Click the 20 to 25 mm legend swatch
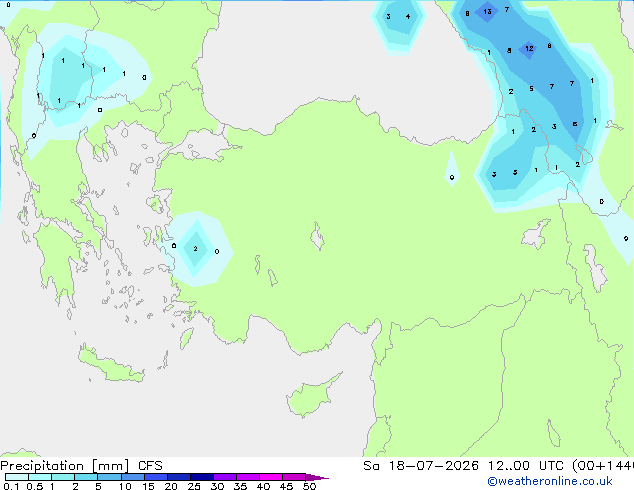 (x=178, y=477)
